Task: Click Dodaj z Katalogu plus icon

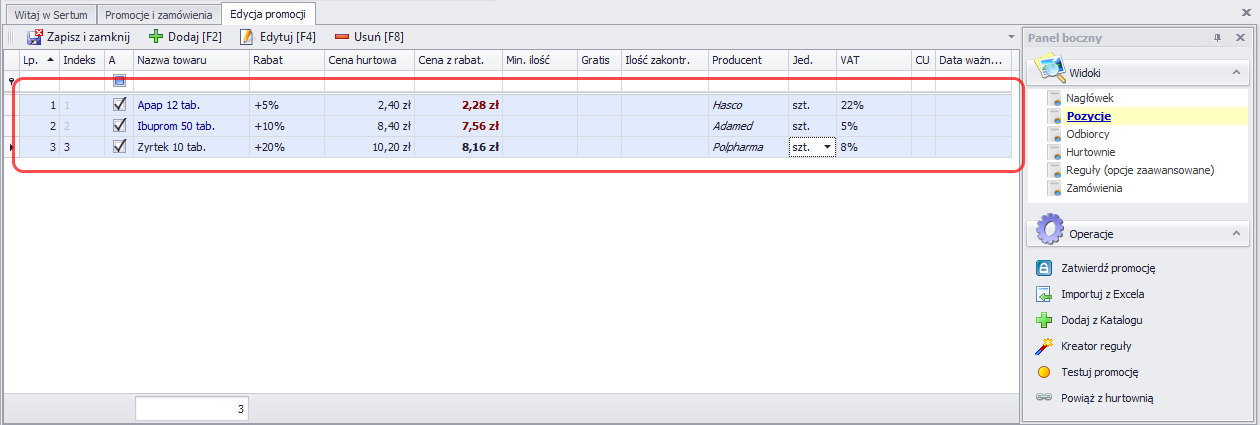Action: (1044, 320)
